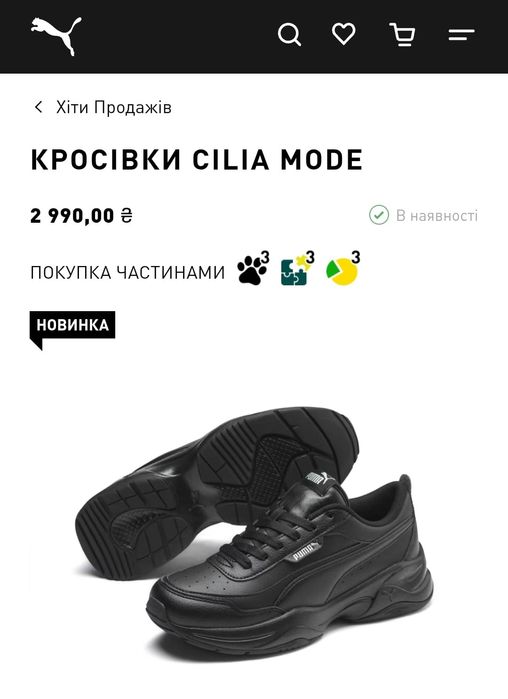Select the yellow pie chart installment icon

(x=343, y=268)
